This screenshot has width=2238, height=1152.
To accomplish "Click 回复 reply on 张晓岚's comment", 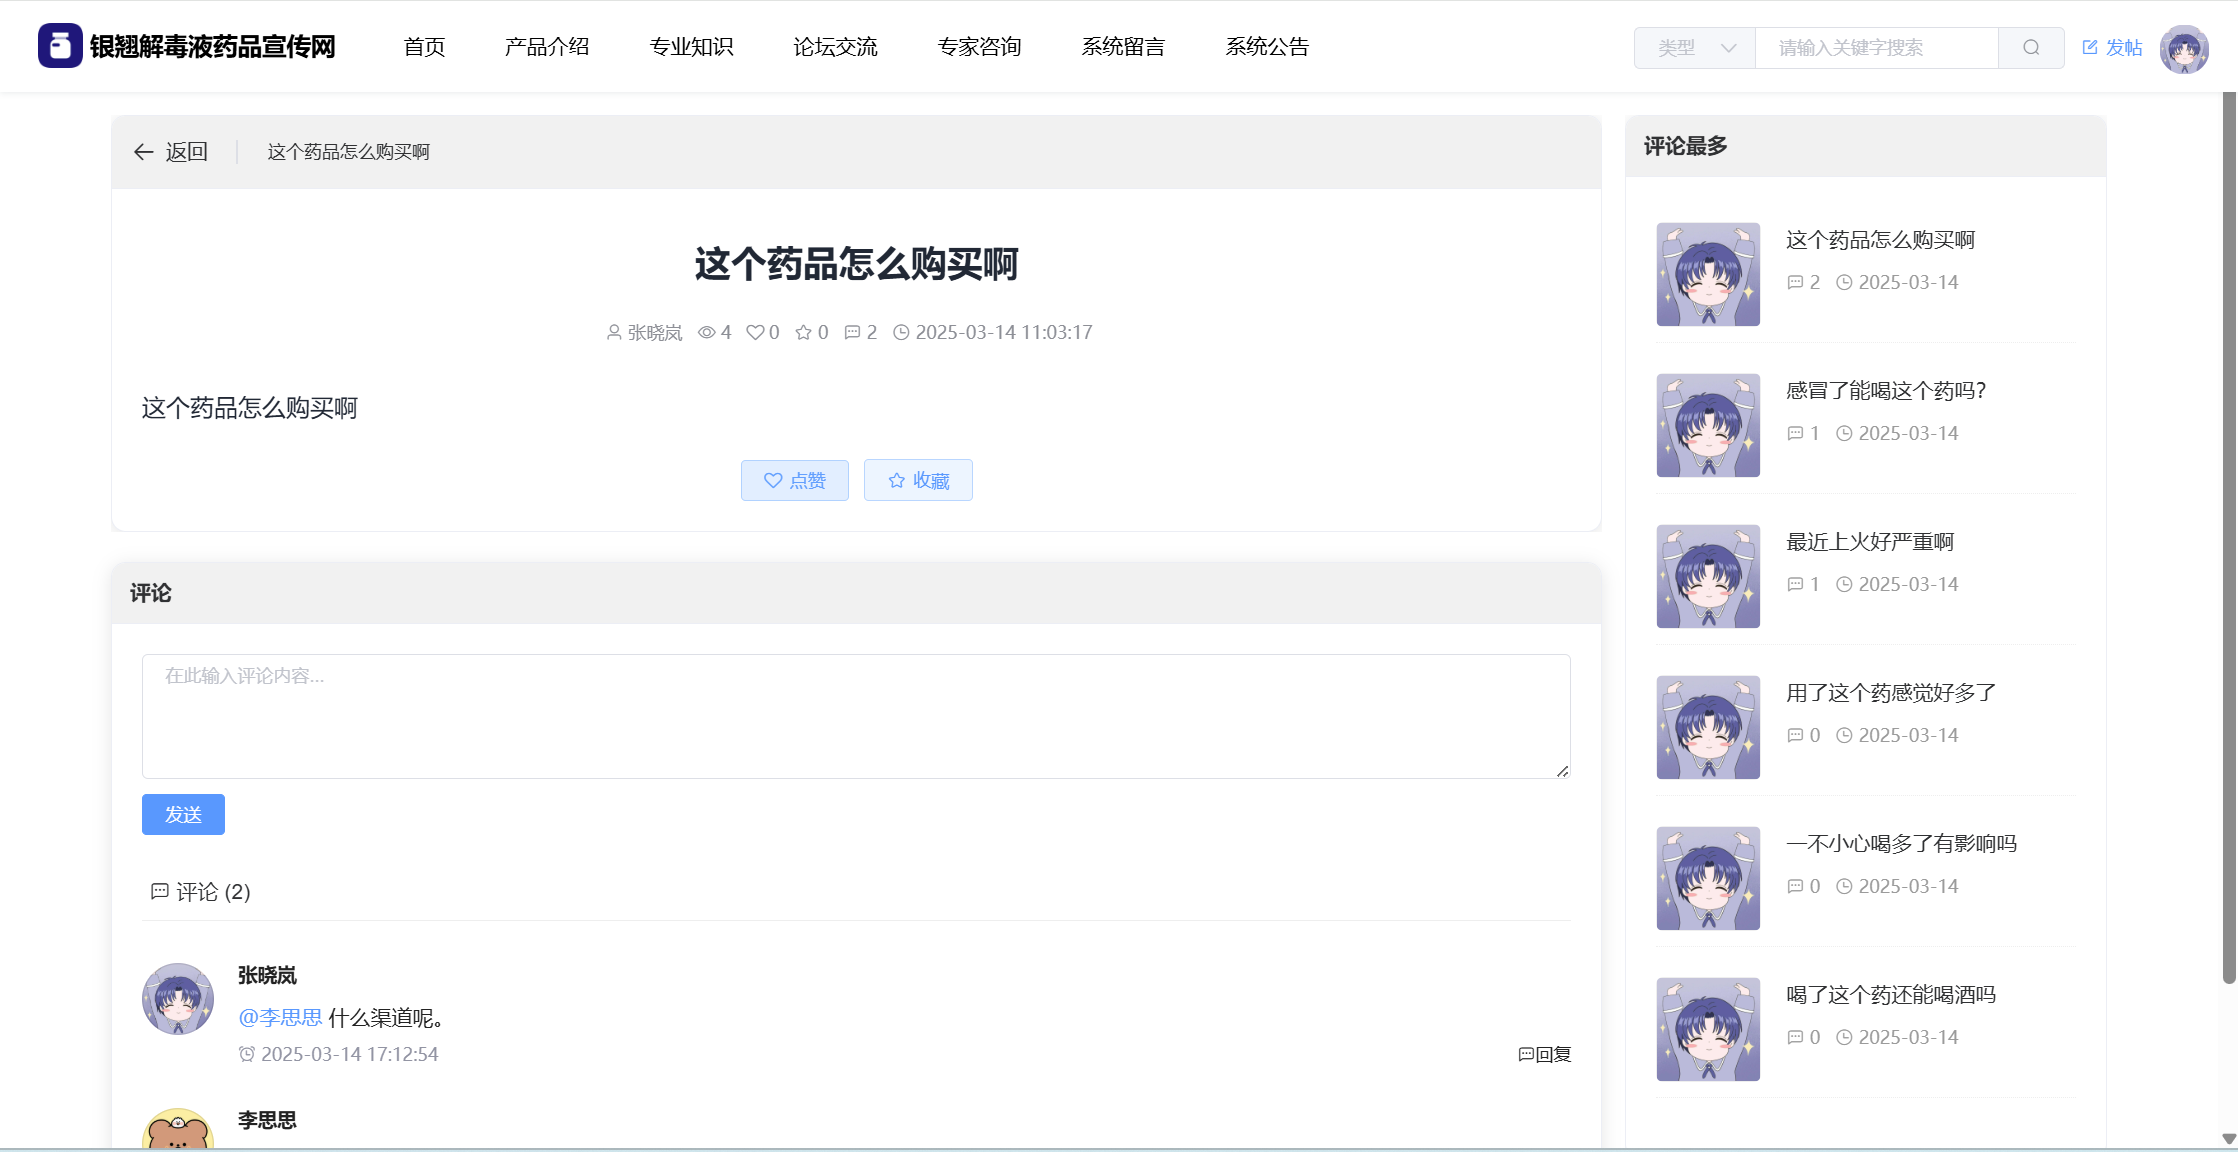I will coord(1545,1054).
